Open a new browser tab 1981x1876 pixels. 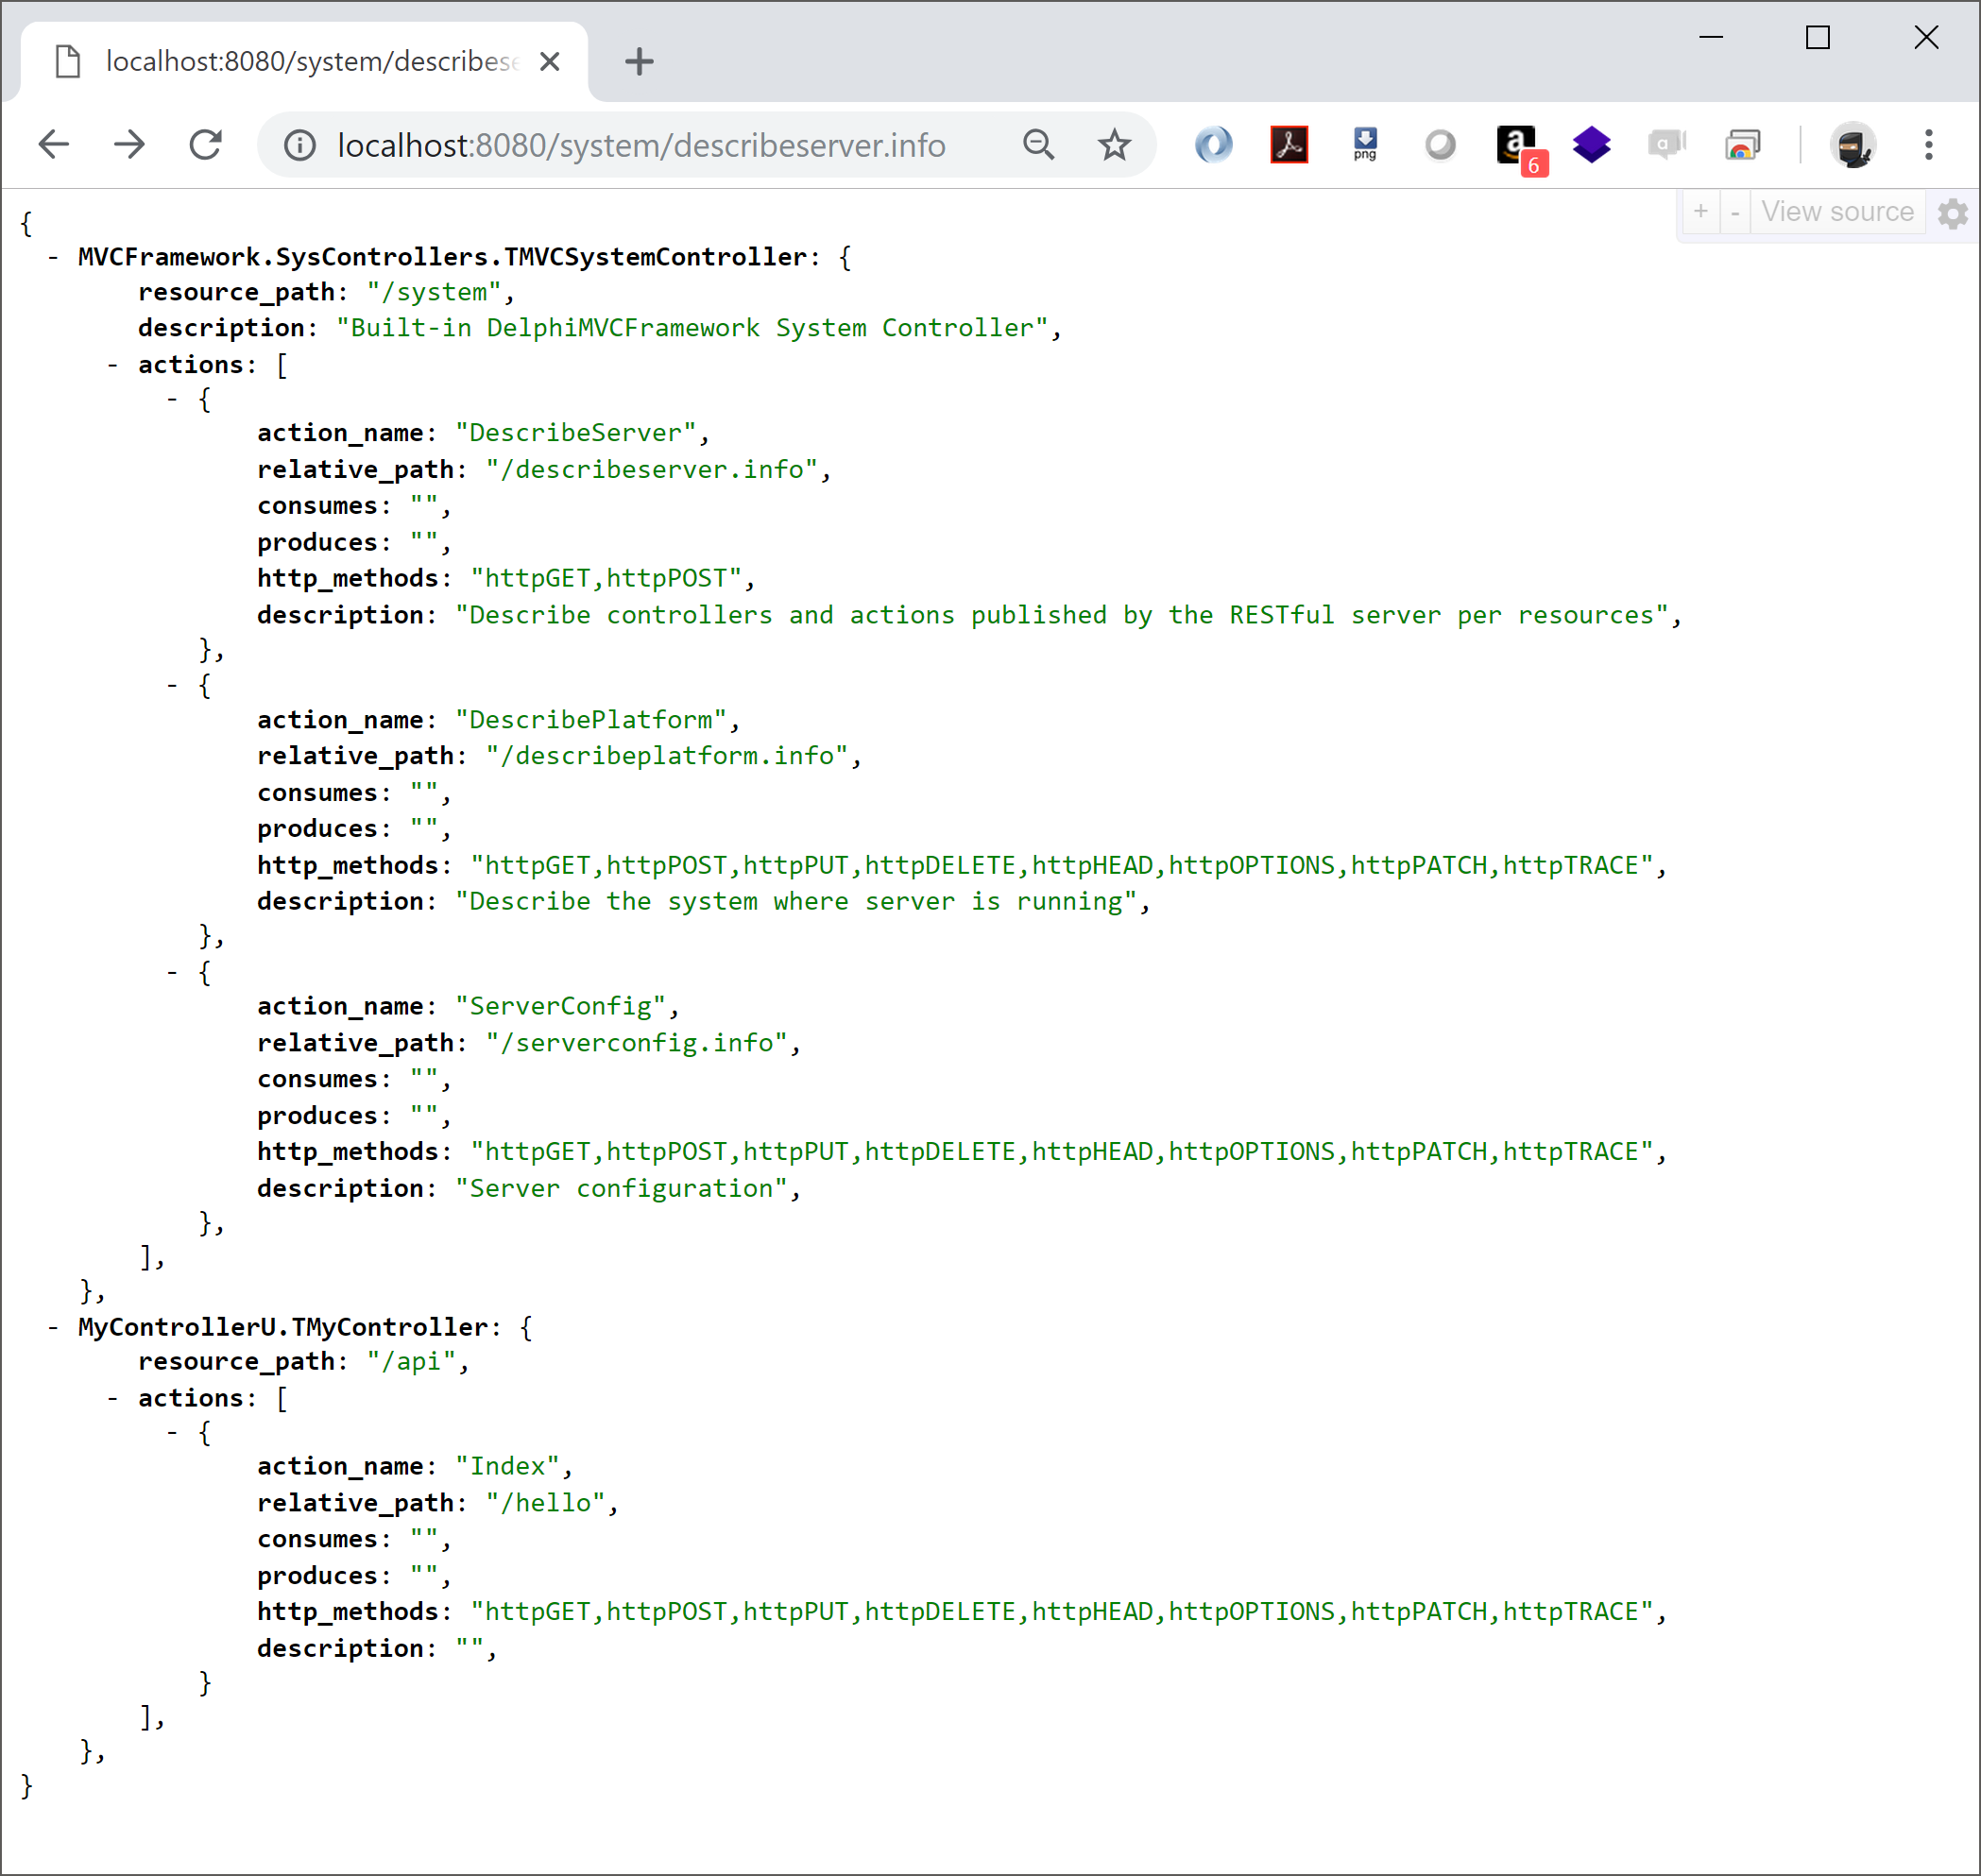coord(639,62)
